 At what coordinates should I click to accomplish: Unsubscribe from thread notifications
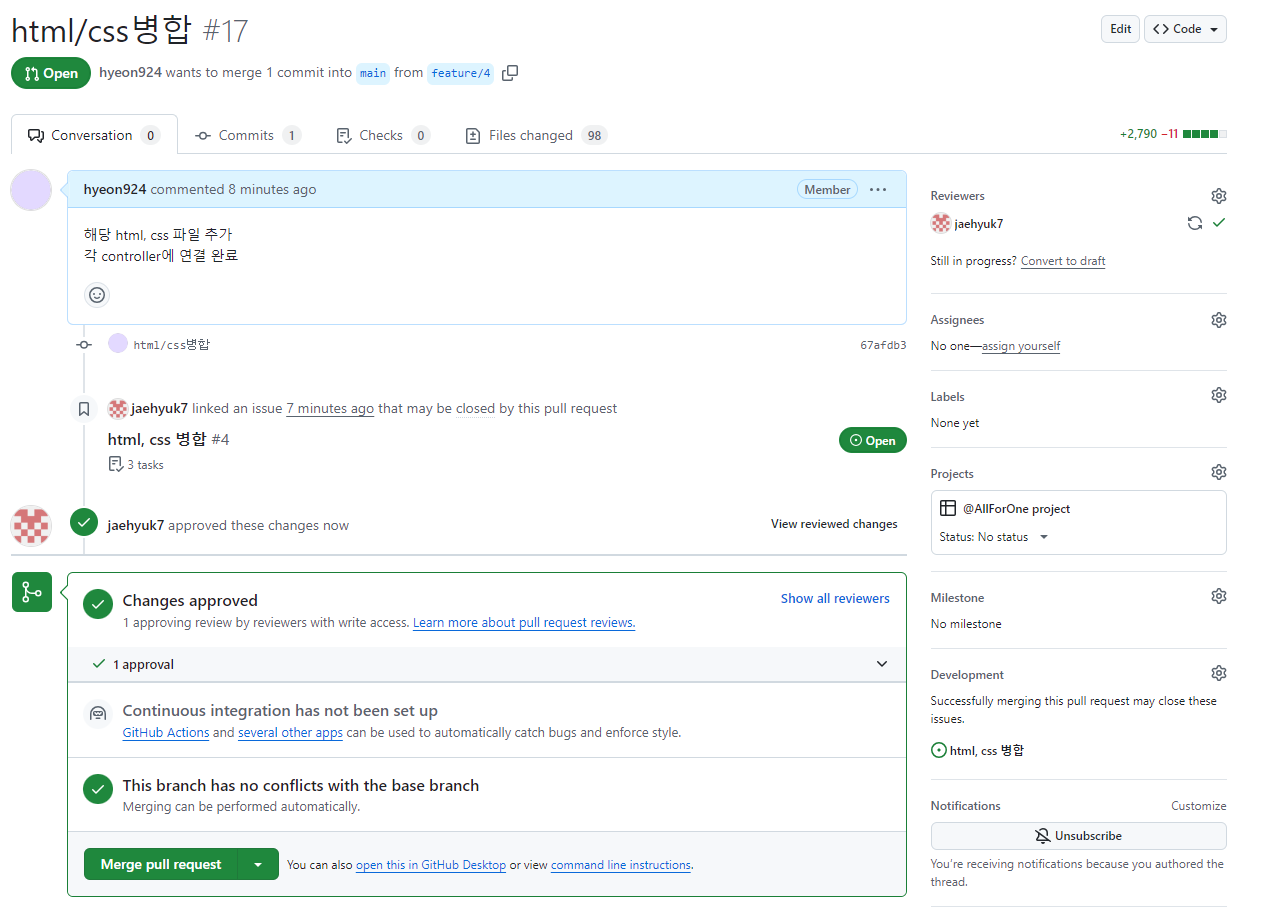1078,835
